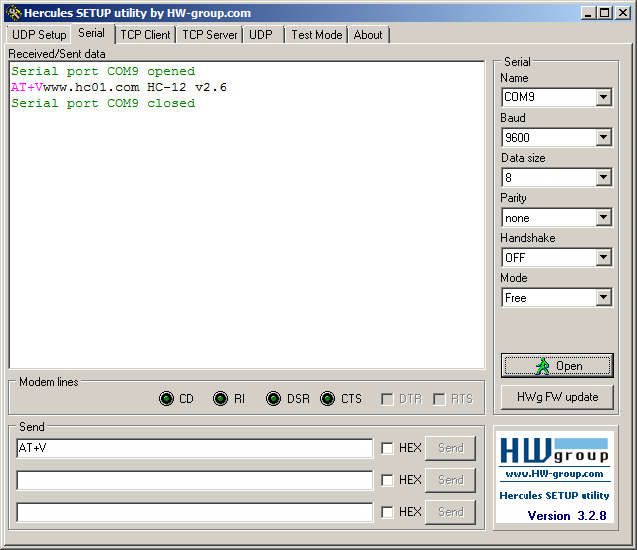The image size is (637, 550).
Task: Click the Hercules SETUP utility caption under logo
Action: click(555, 496)
